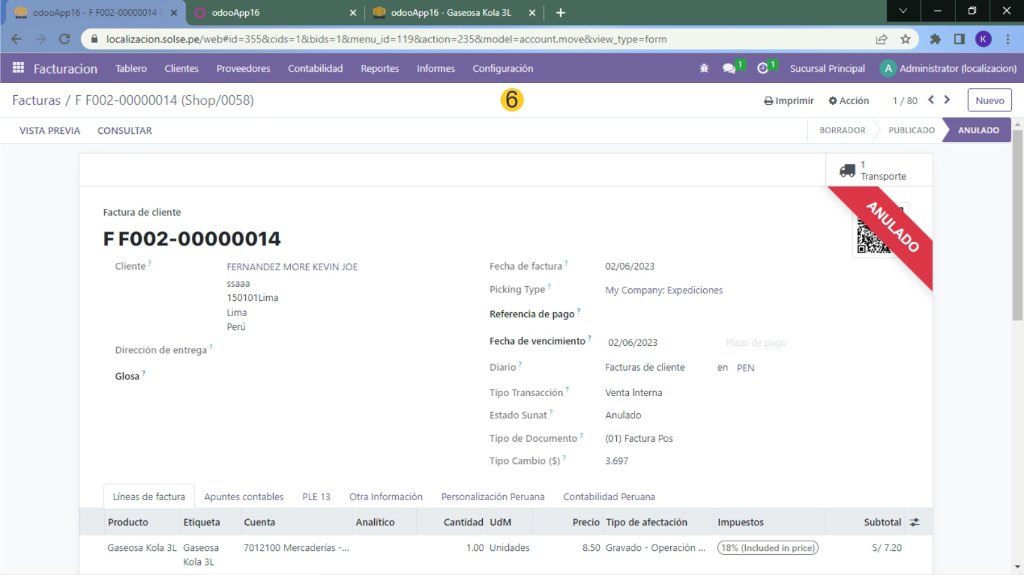The height and width of the screenshot is (575, 1024).
Task: Open the Odoo apps grid menu
Action: pyautogui.click(x=18, y=69)
